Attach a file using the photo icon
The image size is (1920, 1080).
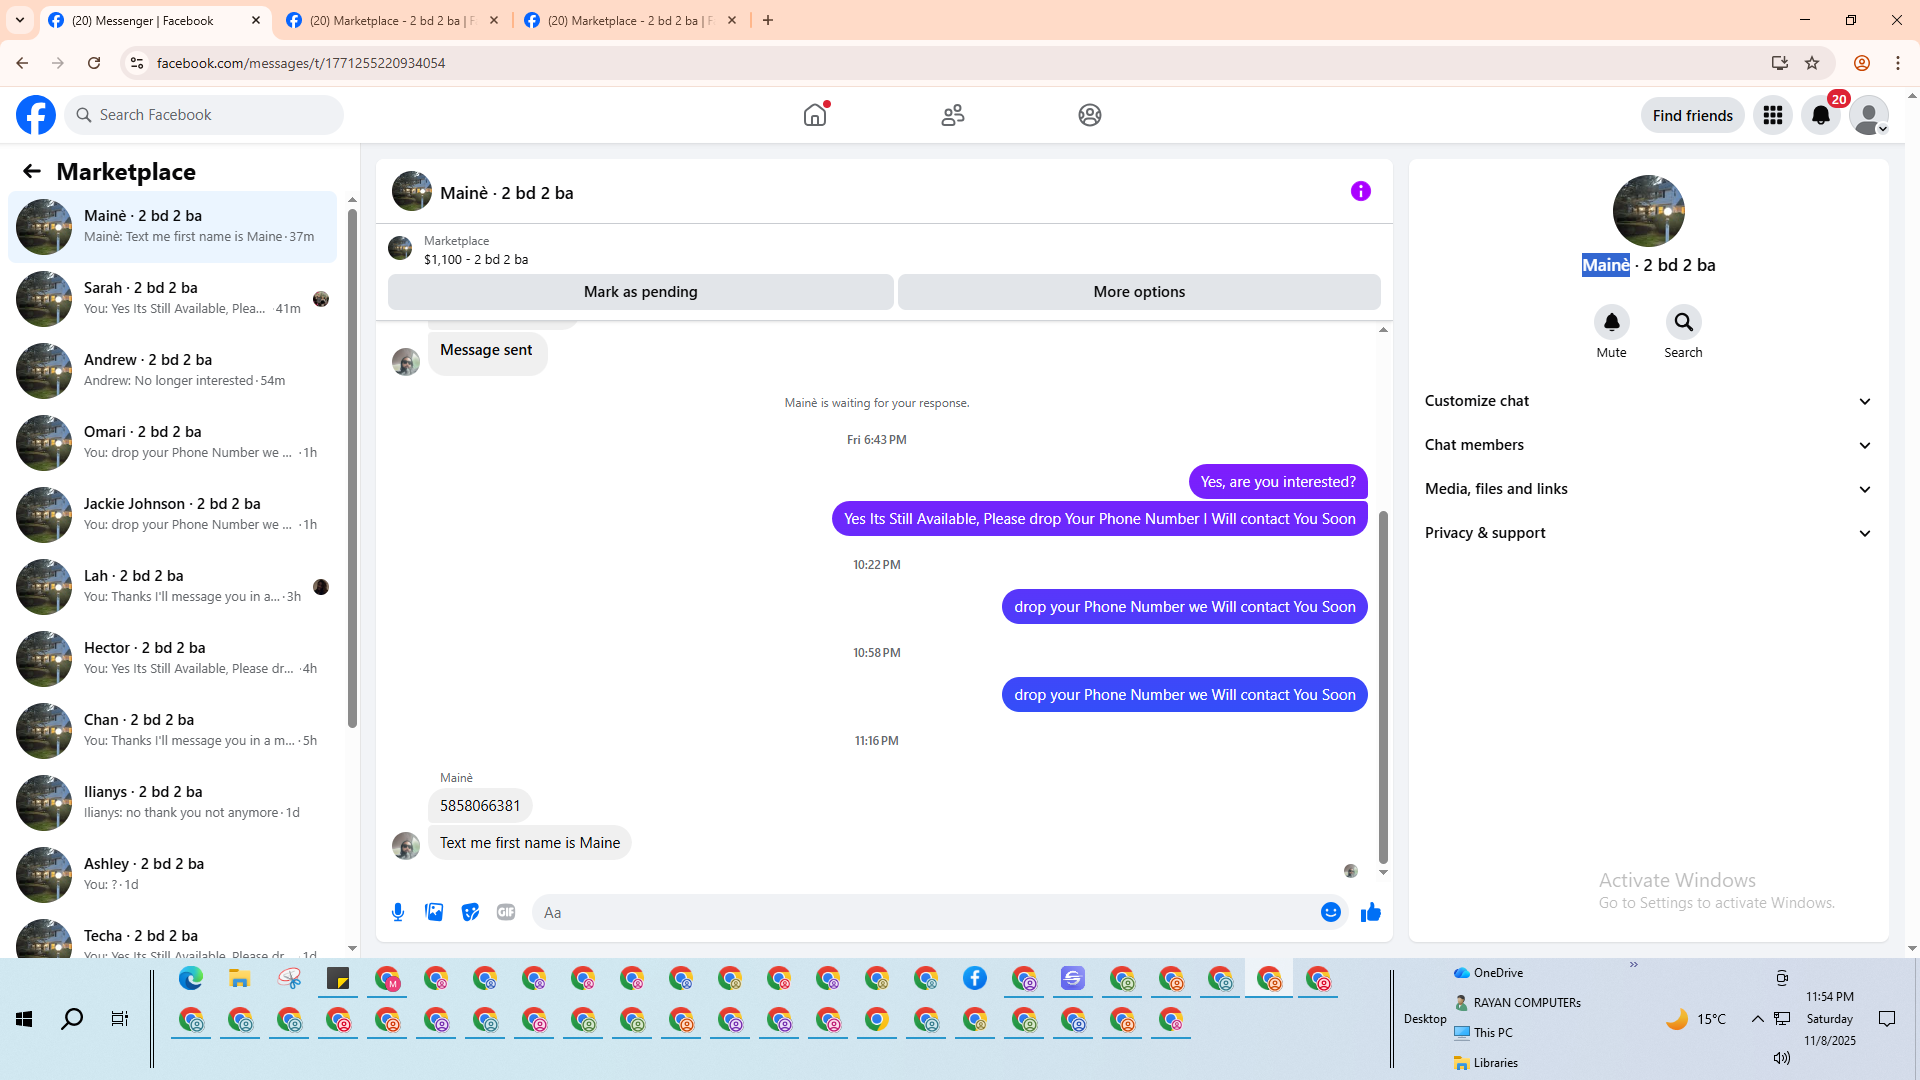(x=434, y=912)
